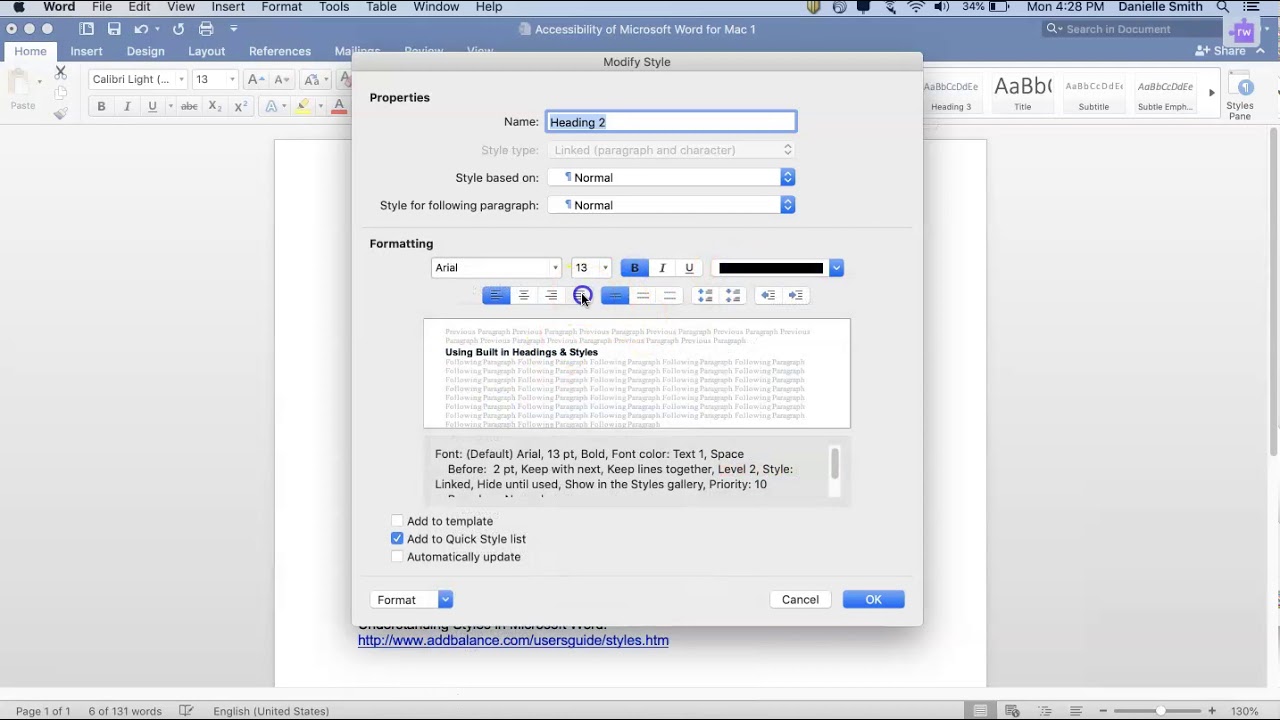Set align left in Modify Style
The height and width of the screenshot is (720, 1280).
pos(496,295)
